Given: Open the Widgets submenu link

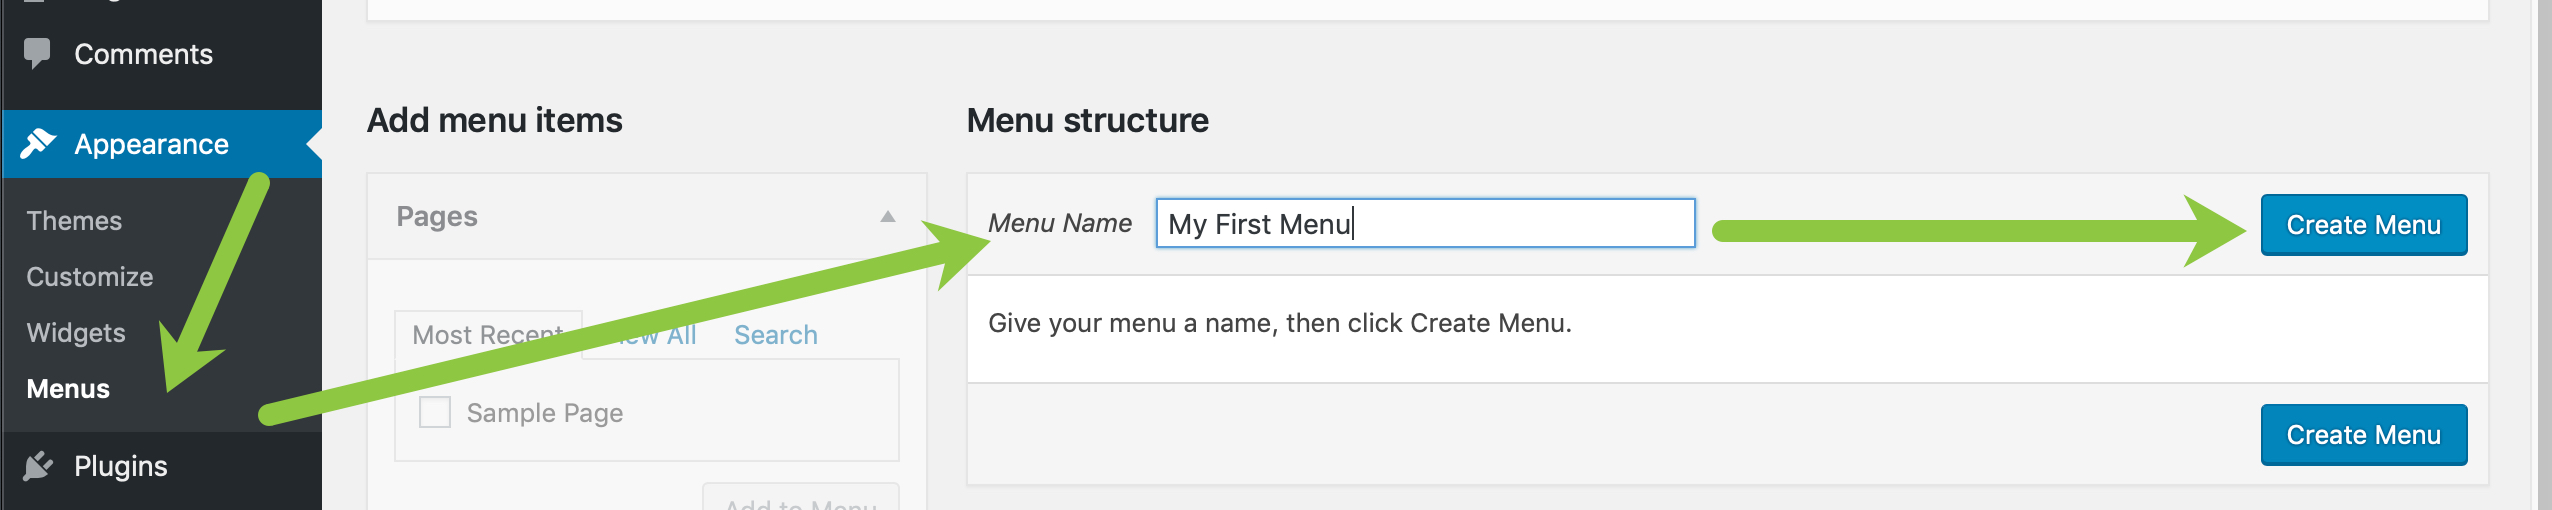Looking at the screenshot, I should point(76,333).
